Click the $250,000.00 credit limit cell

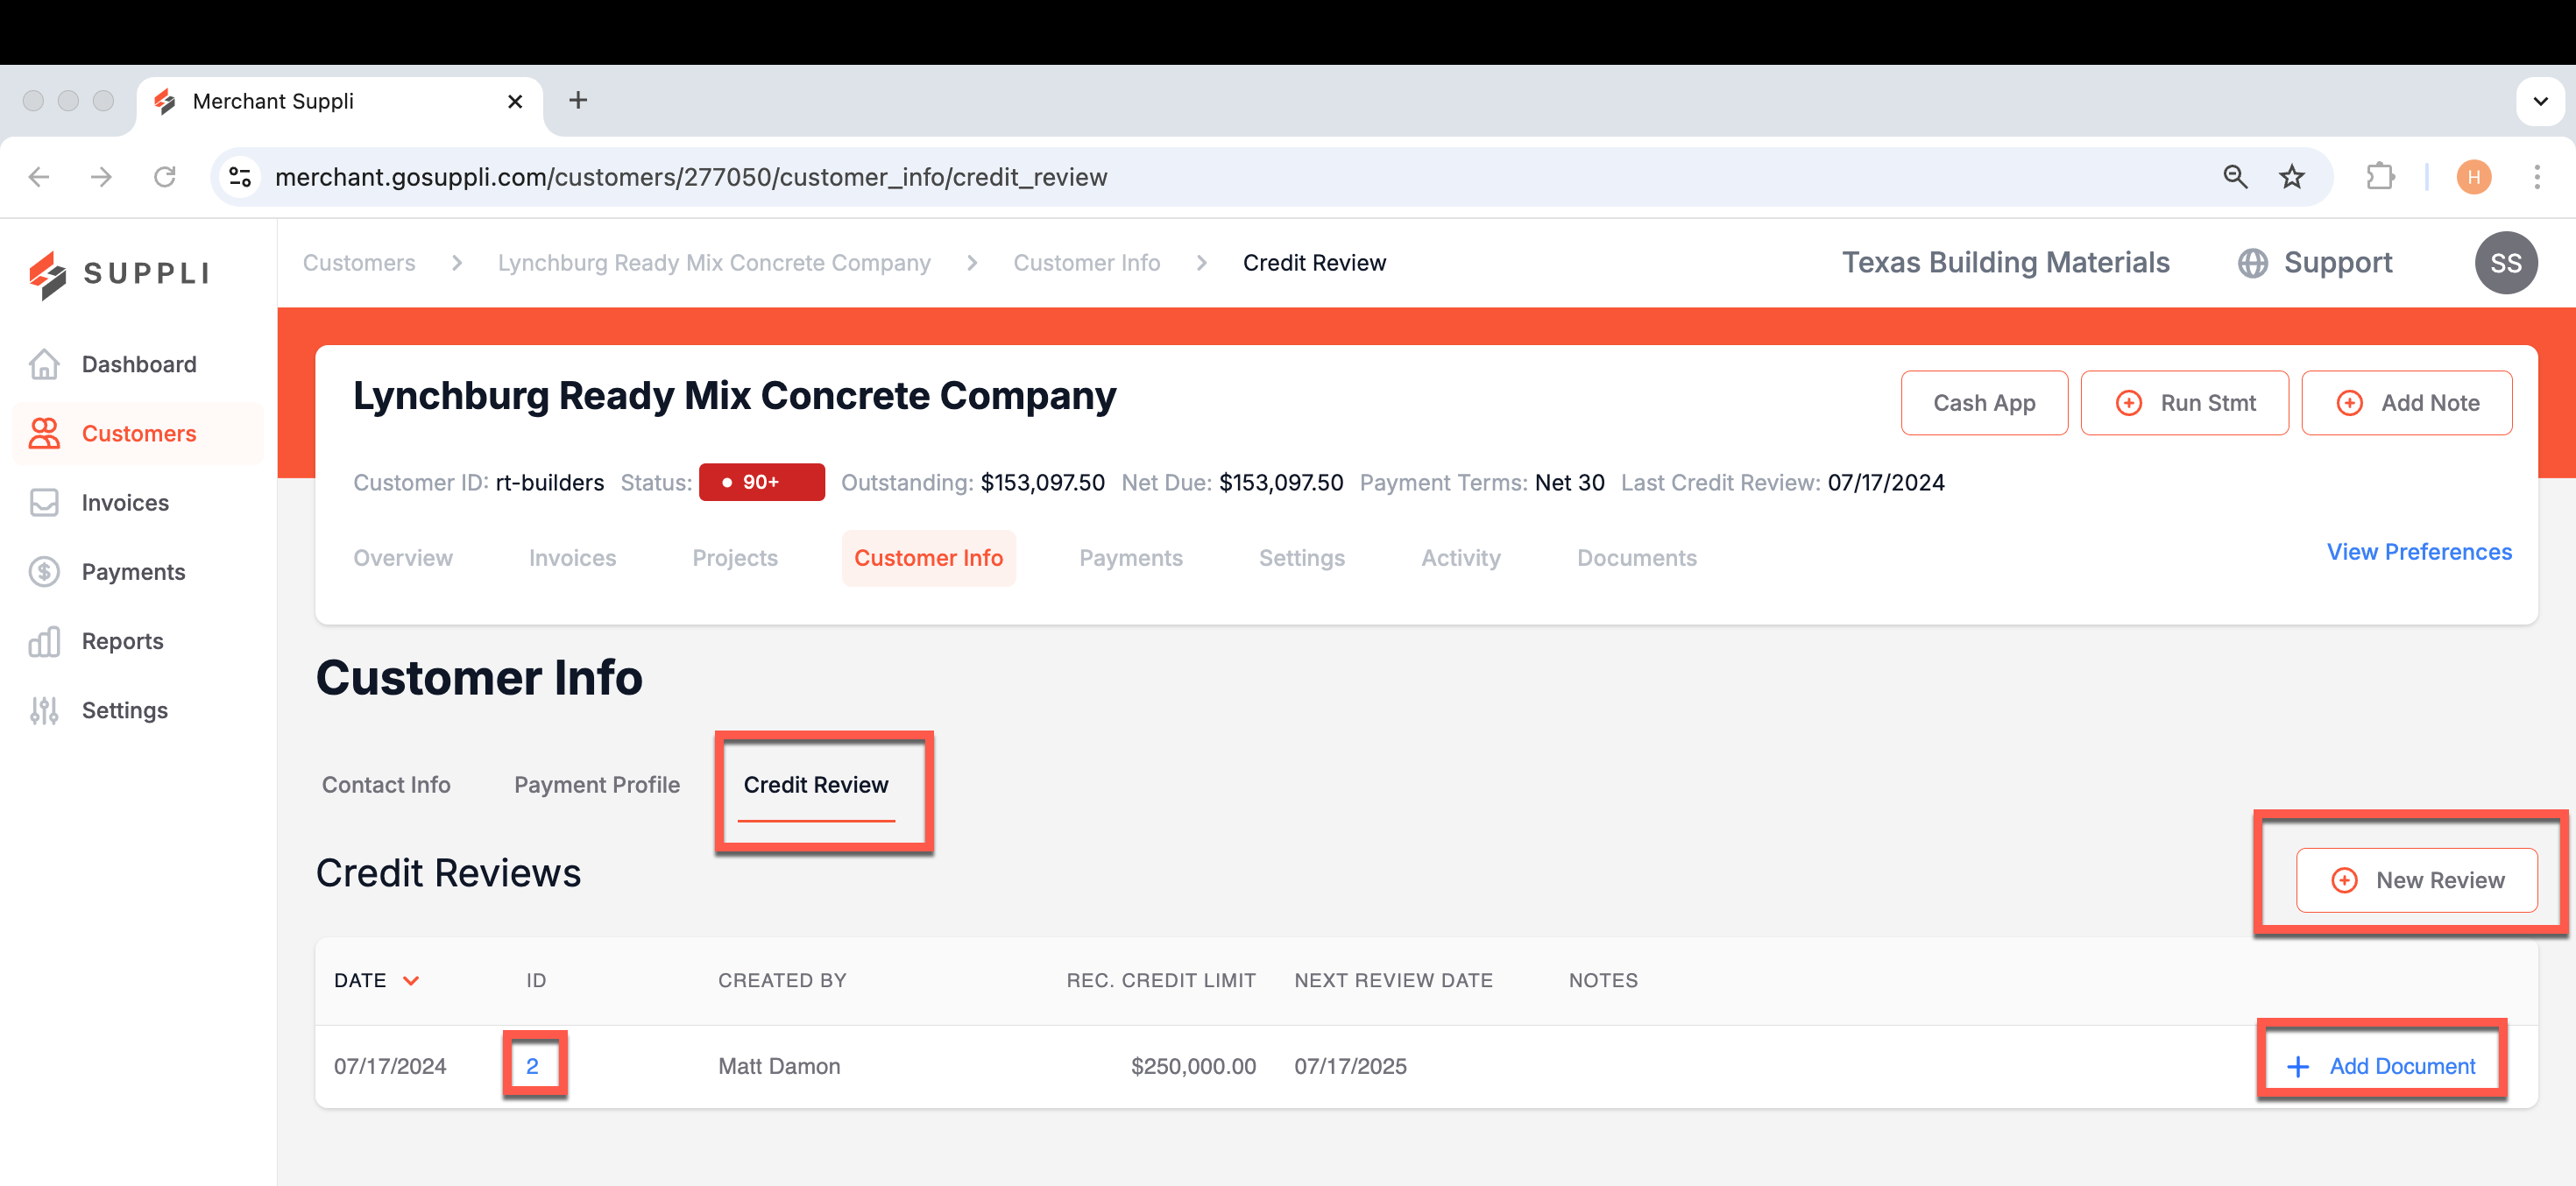point(1193,1066)
